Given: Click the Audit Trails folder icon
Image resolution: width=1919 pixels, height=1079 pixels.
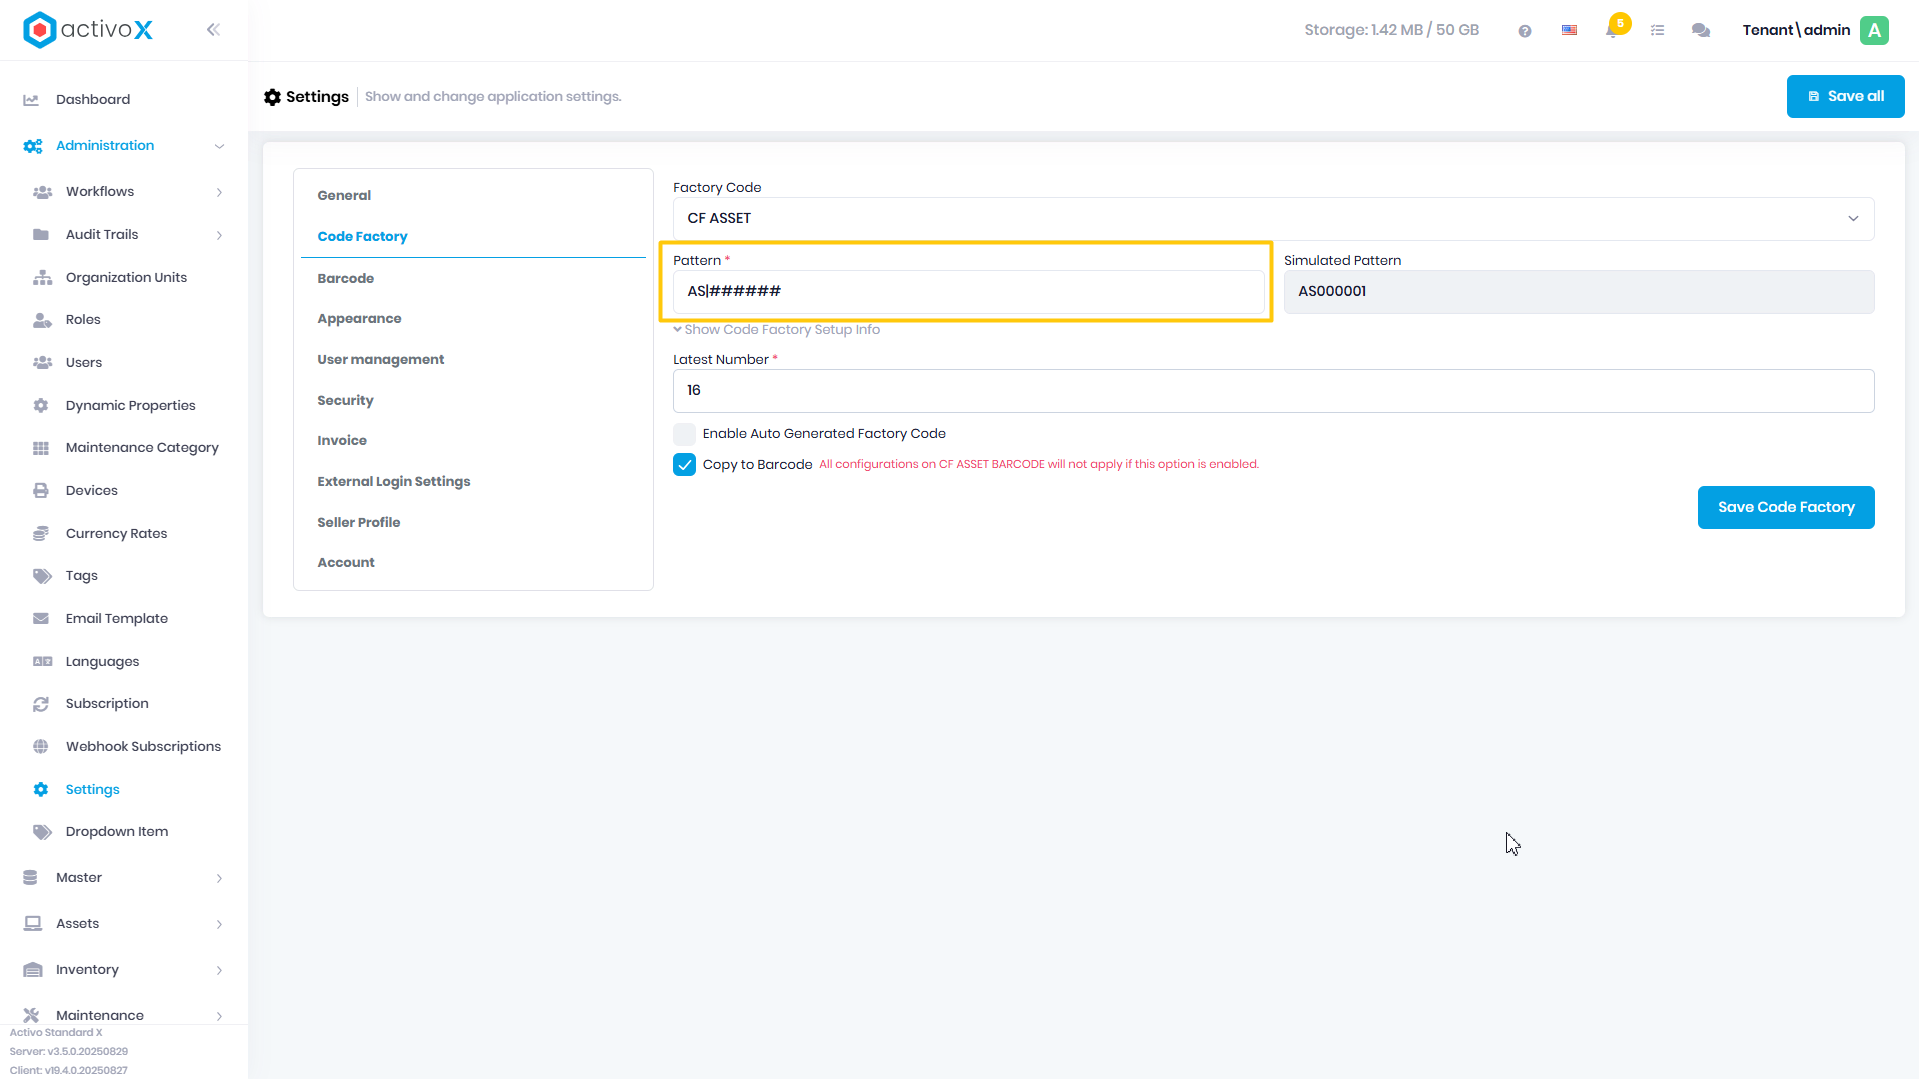Looking at the screenshot, I should point(41,235).
